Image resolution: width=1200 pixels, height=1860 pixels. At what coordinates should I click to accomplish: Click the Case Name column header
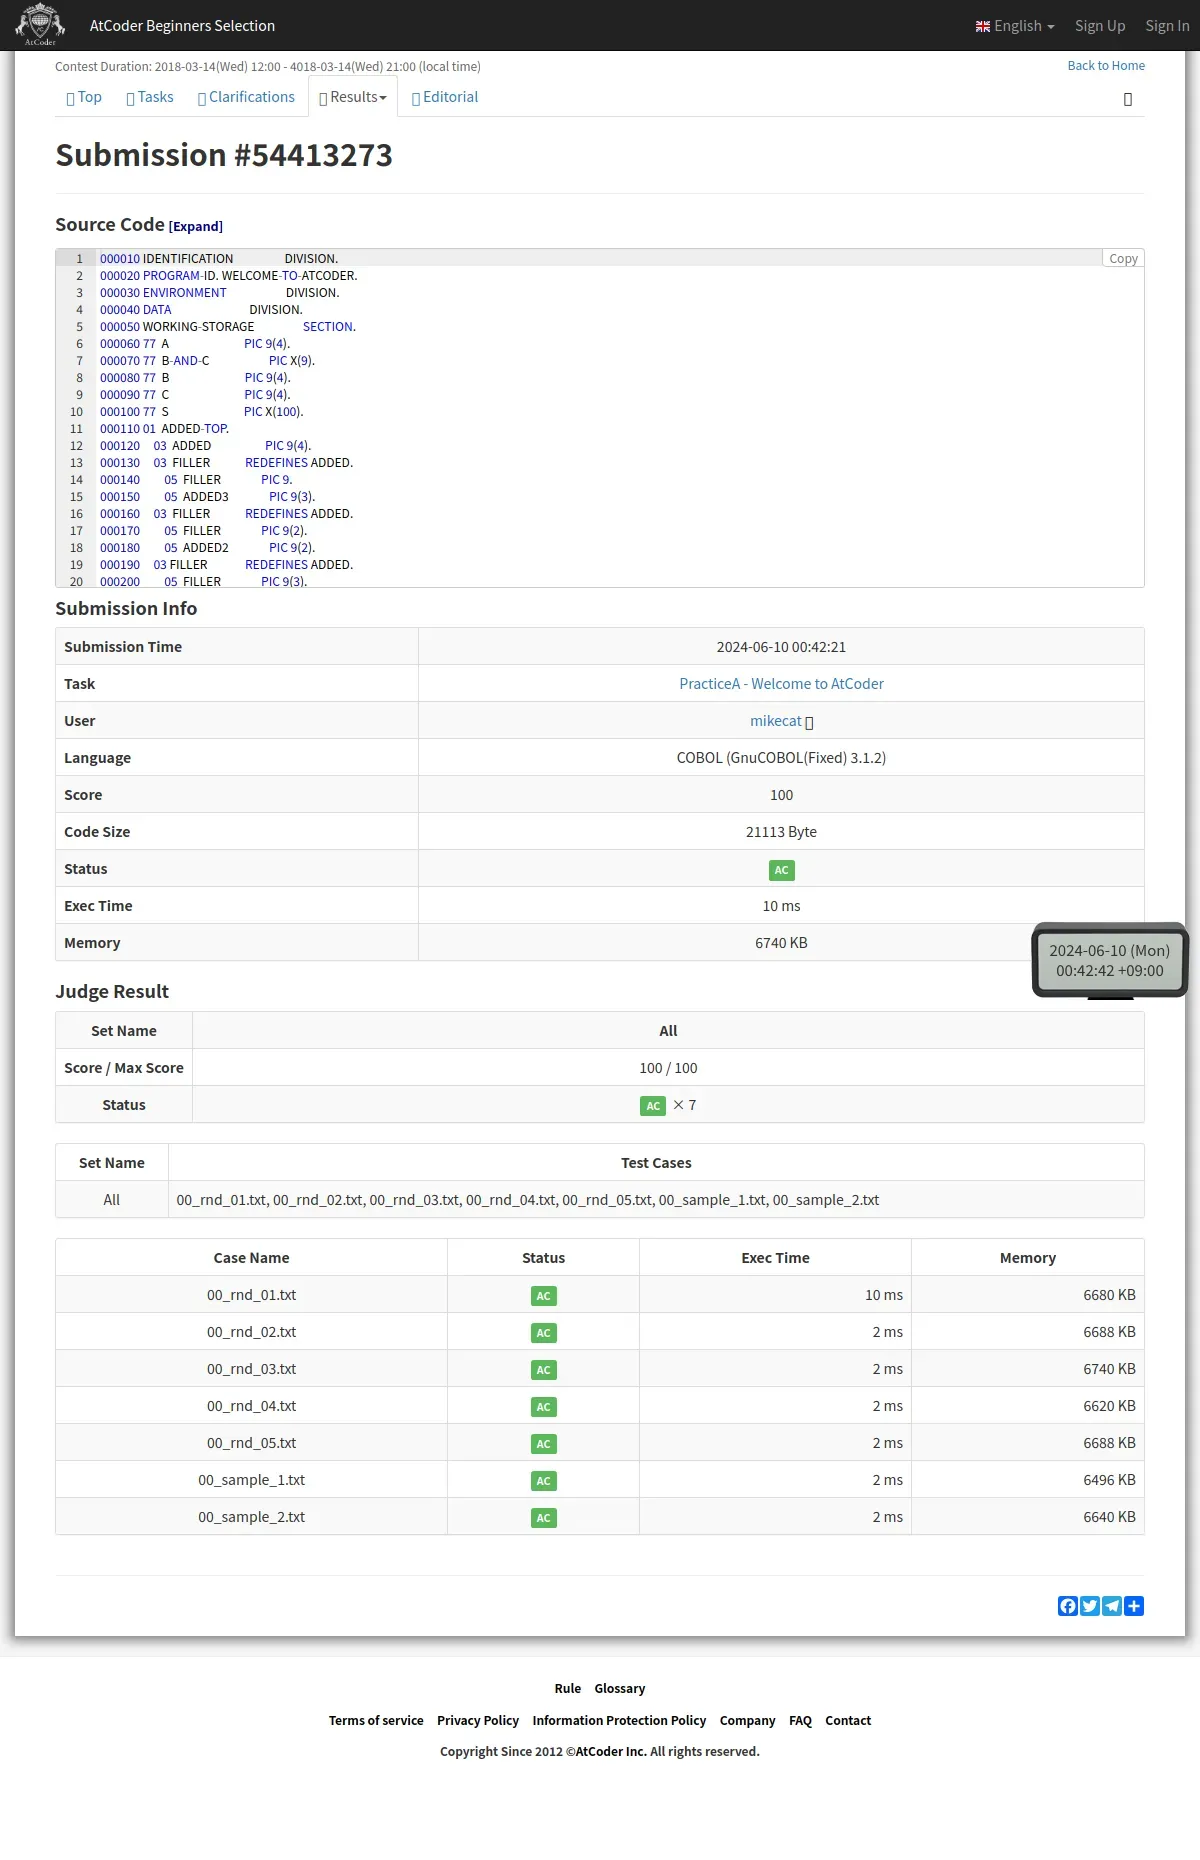click(251, 1258)
